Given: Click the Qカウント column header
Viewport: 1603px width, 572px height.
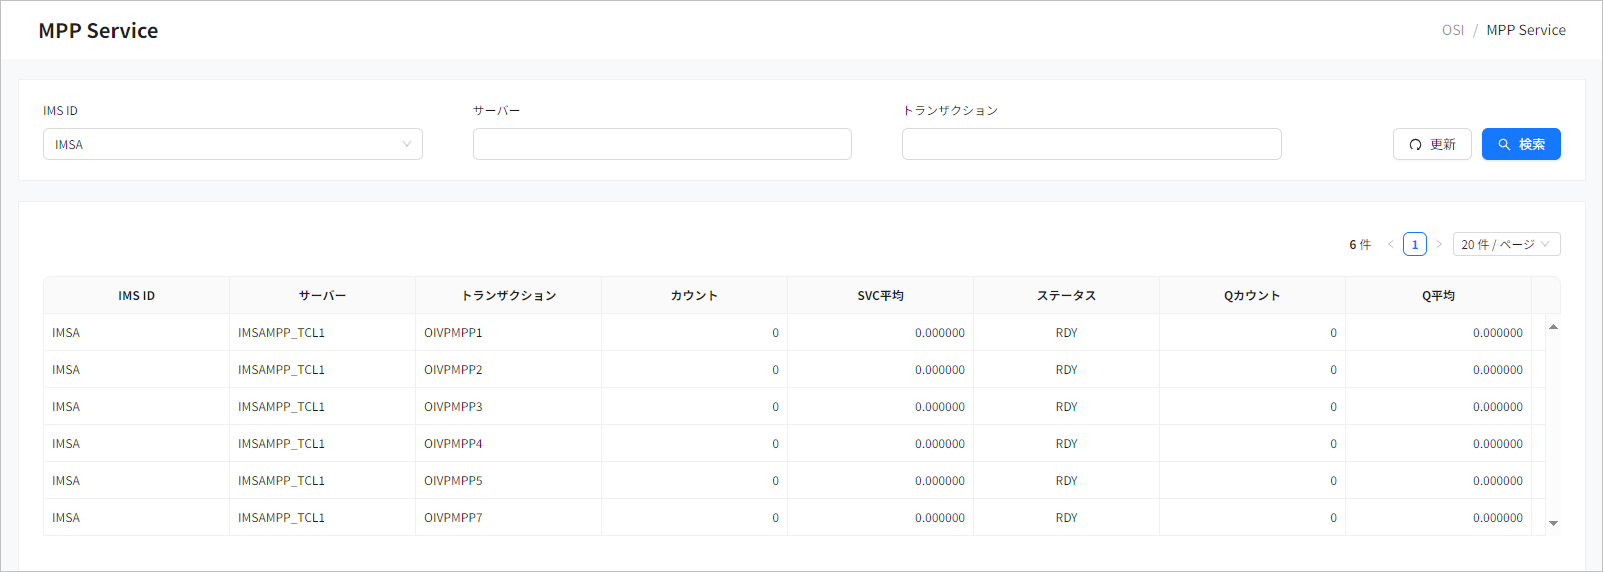Looking at the screenshot, I should (1252, 296).
